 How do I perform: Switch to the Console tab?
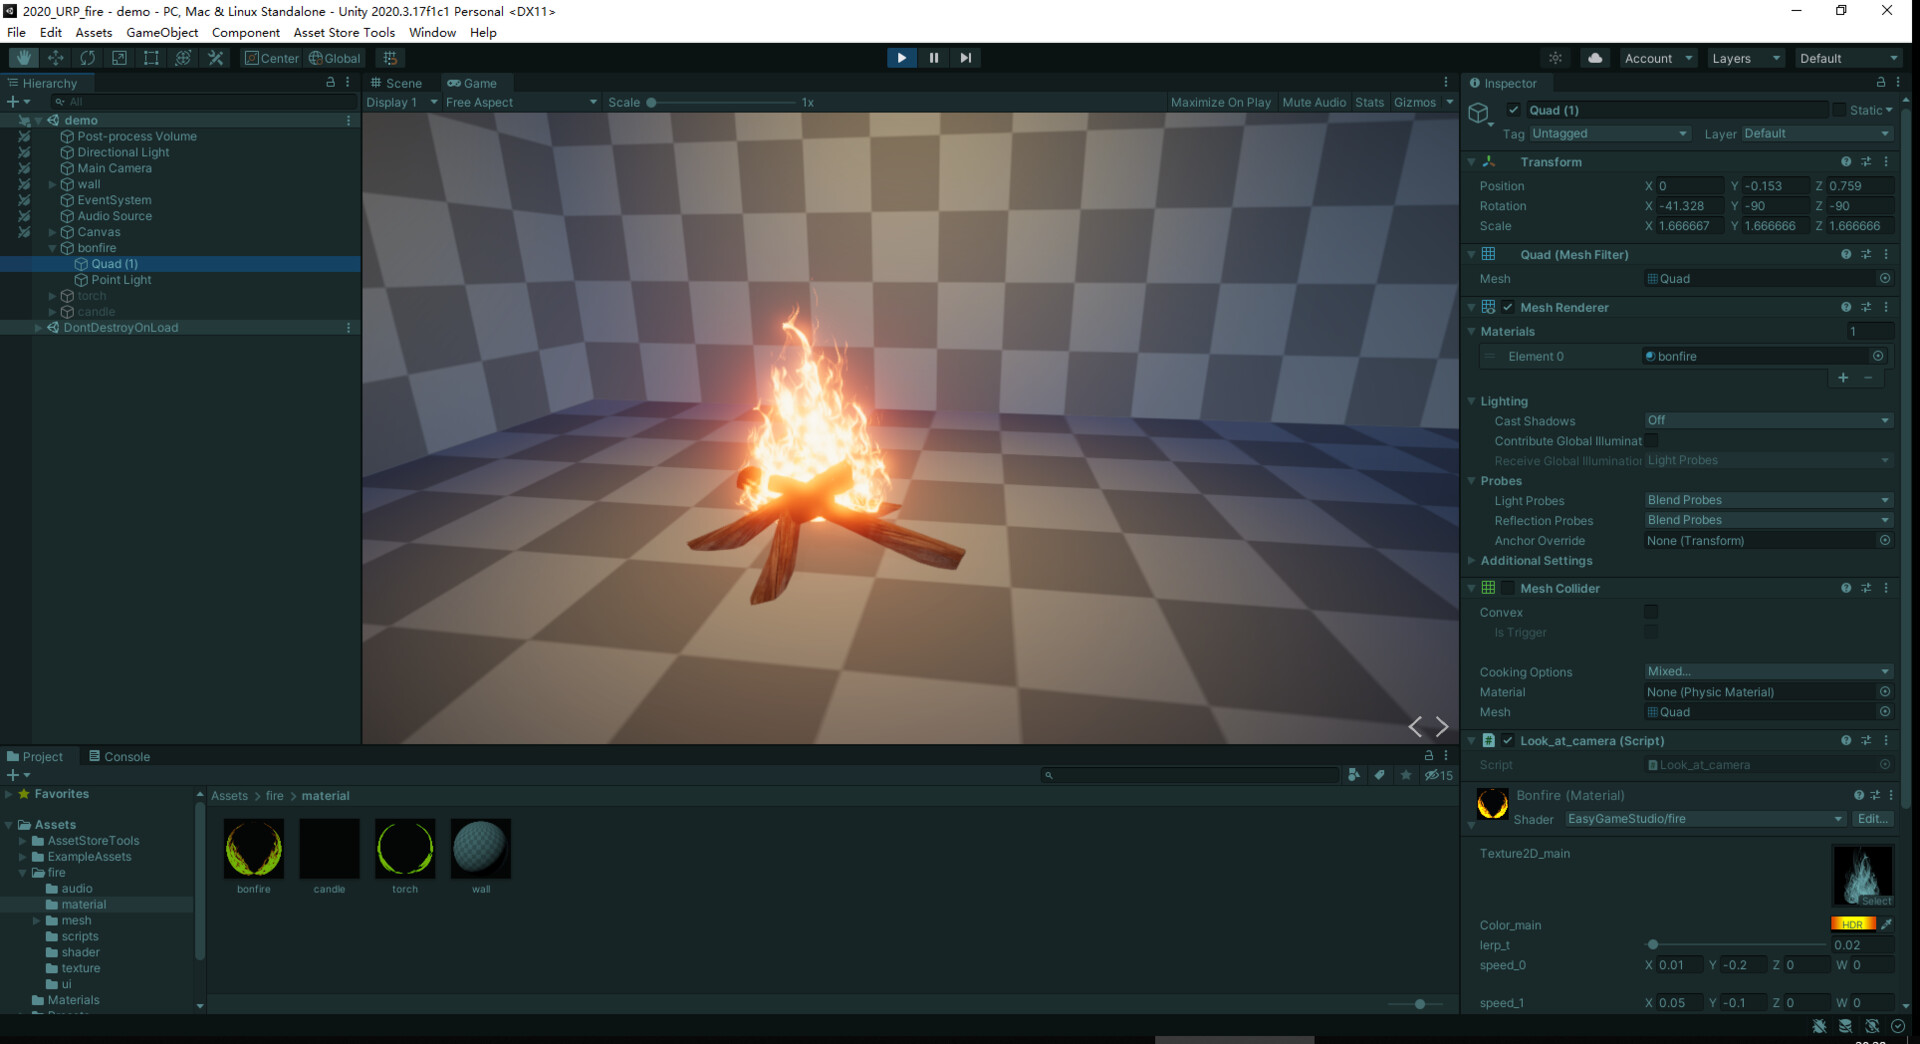(126, 756)
